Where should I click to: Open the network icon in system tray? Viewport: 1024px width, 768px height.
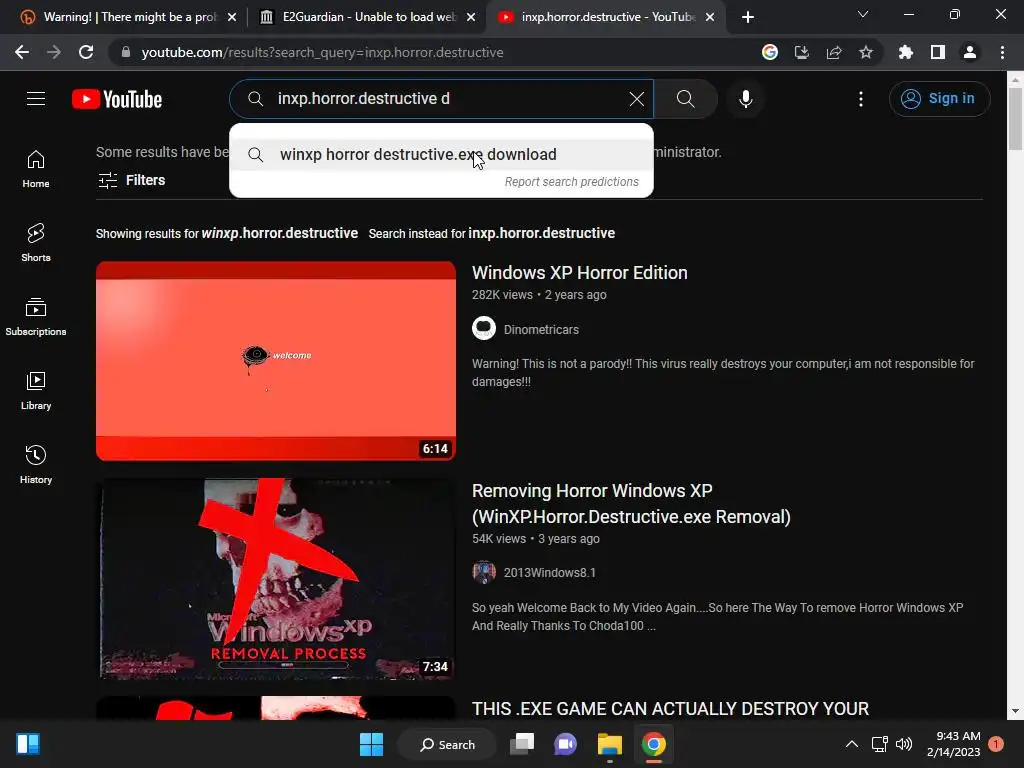click(879, 744)
